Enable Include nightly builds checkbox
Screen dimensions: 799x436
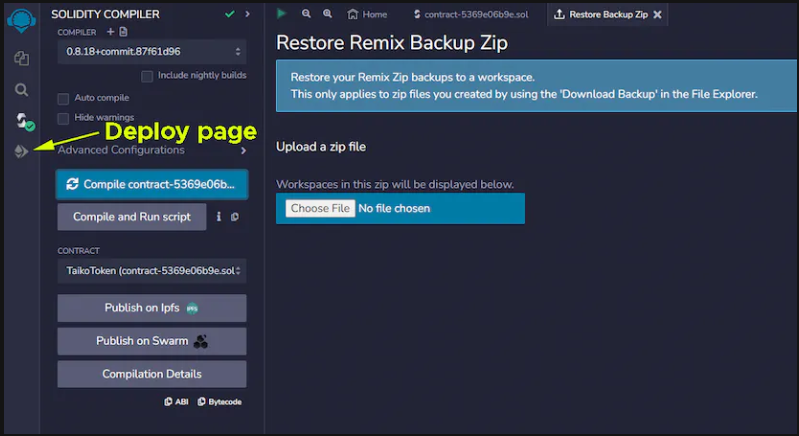pos(147,76)
